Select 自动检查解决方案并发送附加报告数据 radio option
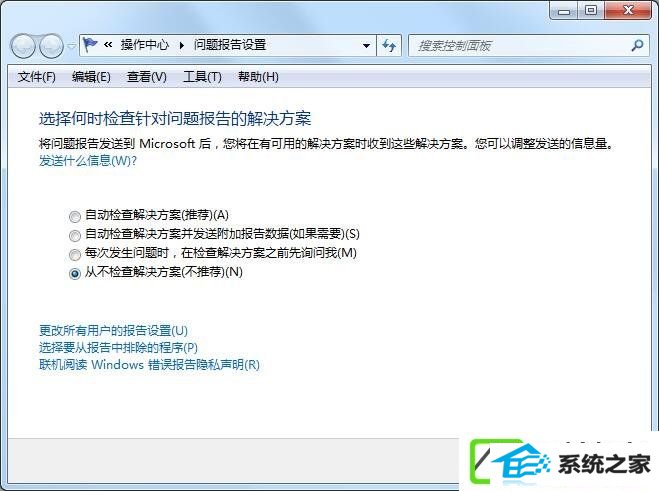The image size is (659, 491). 75,235
